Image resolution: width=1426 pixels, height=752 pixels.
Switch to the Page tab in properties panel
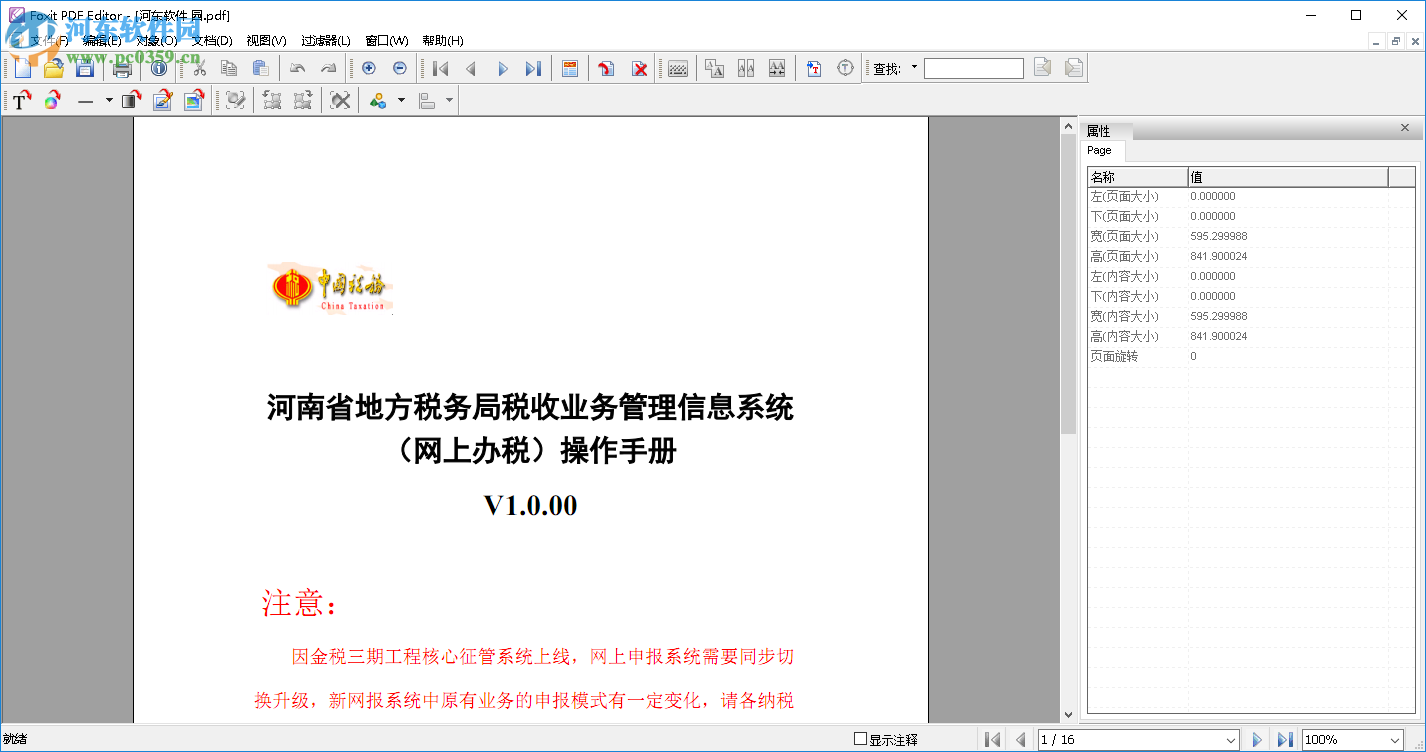pyautogui.click(x=1101, y=150)
